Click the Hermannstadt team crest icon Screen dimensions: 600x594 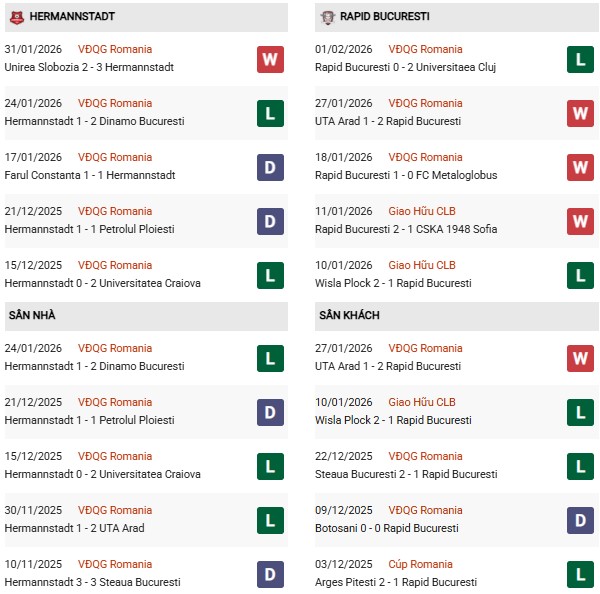[16, 17]
